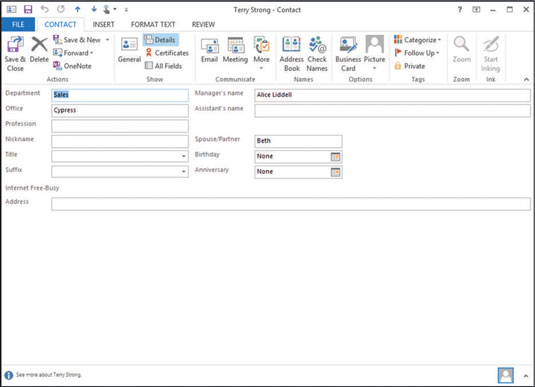Show Certificates view
Image resolution: width=535 pixels, height=387 pixels.
click(x=167, y=53)
